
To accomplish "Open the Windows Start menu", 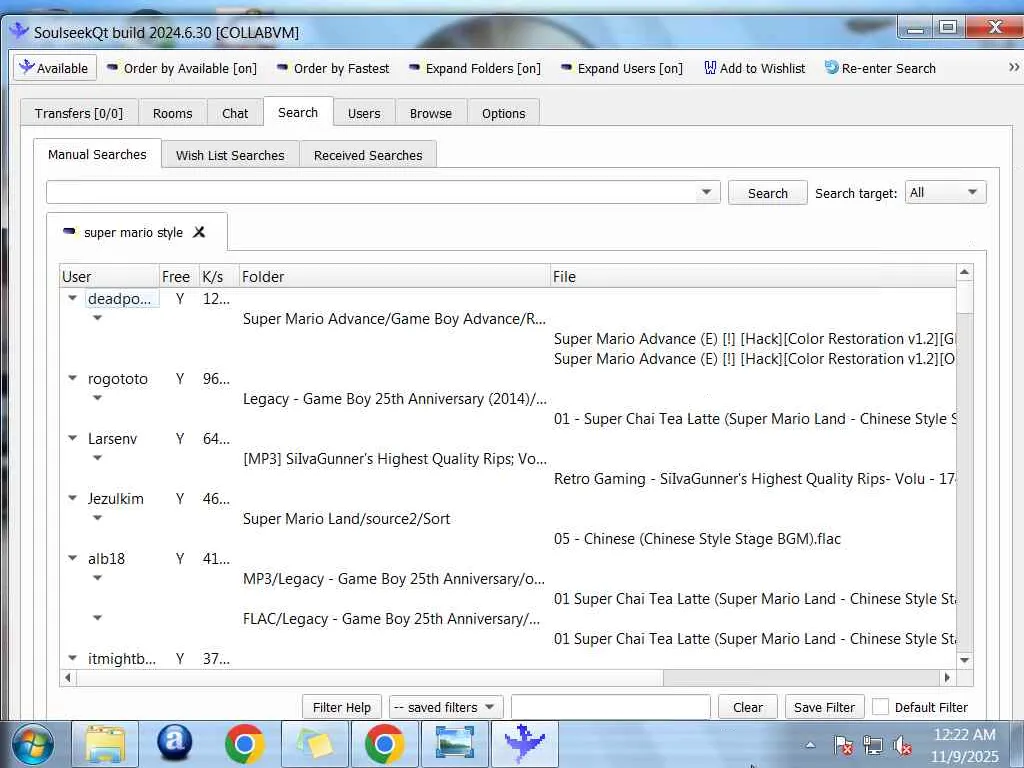I will click(31, 744).
